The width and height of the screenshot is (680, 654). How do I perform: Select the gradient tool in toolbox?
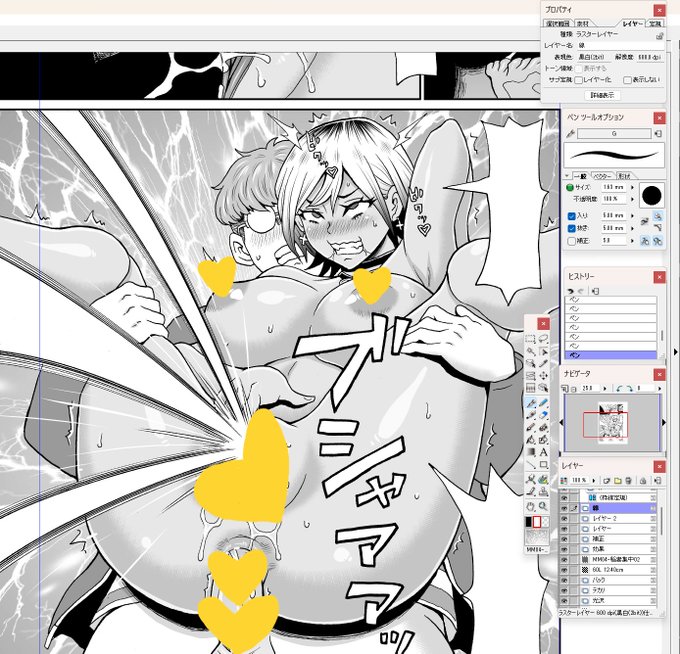point(530,451)
